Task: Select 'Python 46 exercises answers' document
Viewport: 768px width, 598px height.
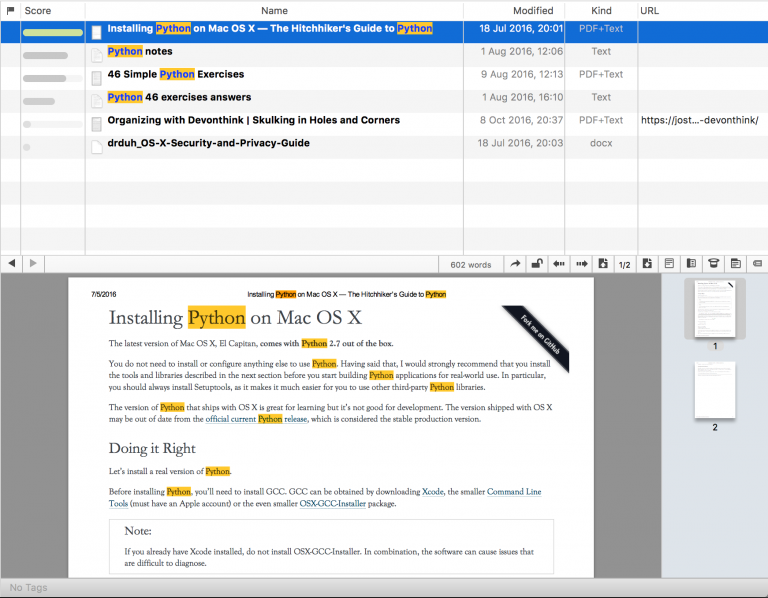Action: [179, 97]
